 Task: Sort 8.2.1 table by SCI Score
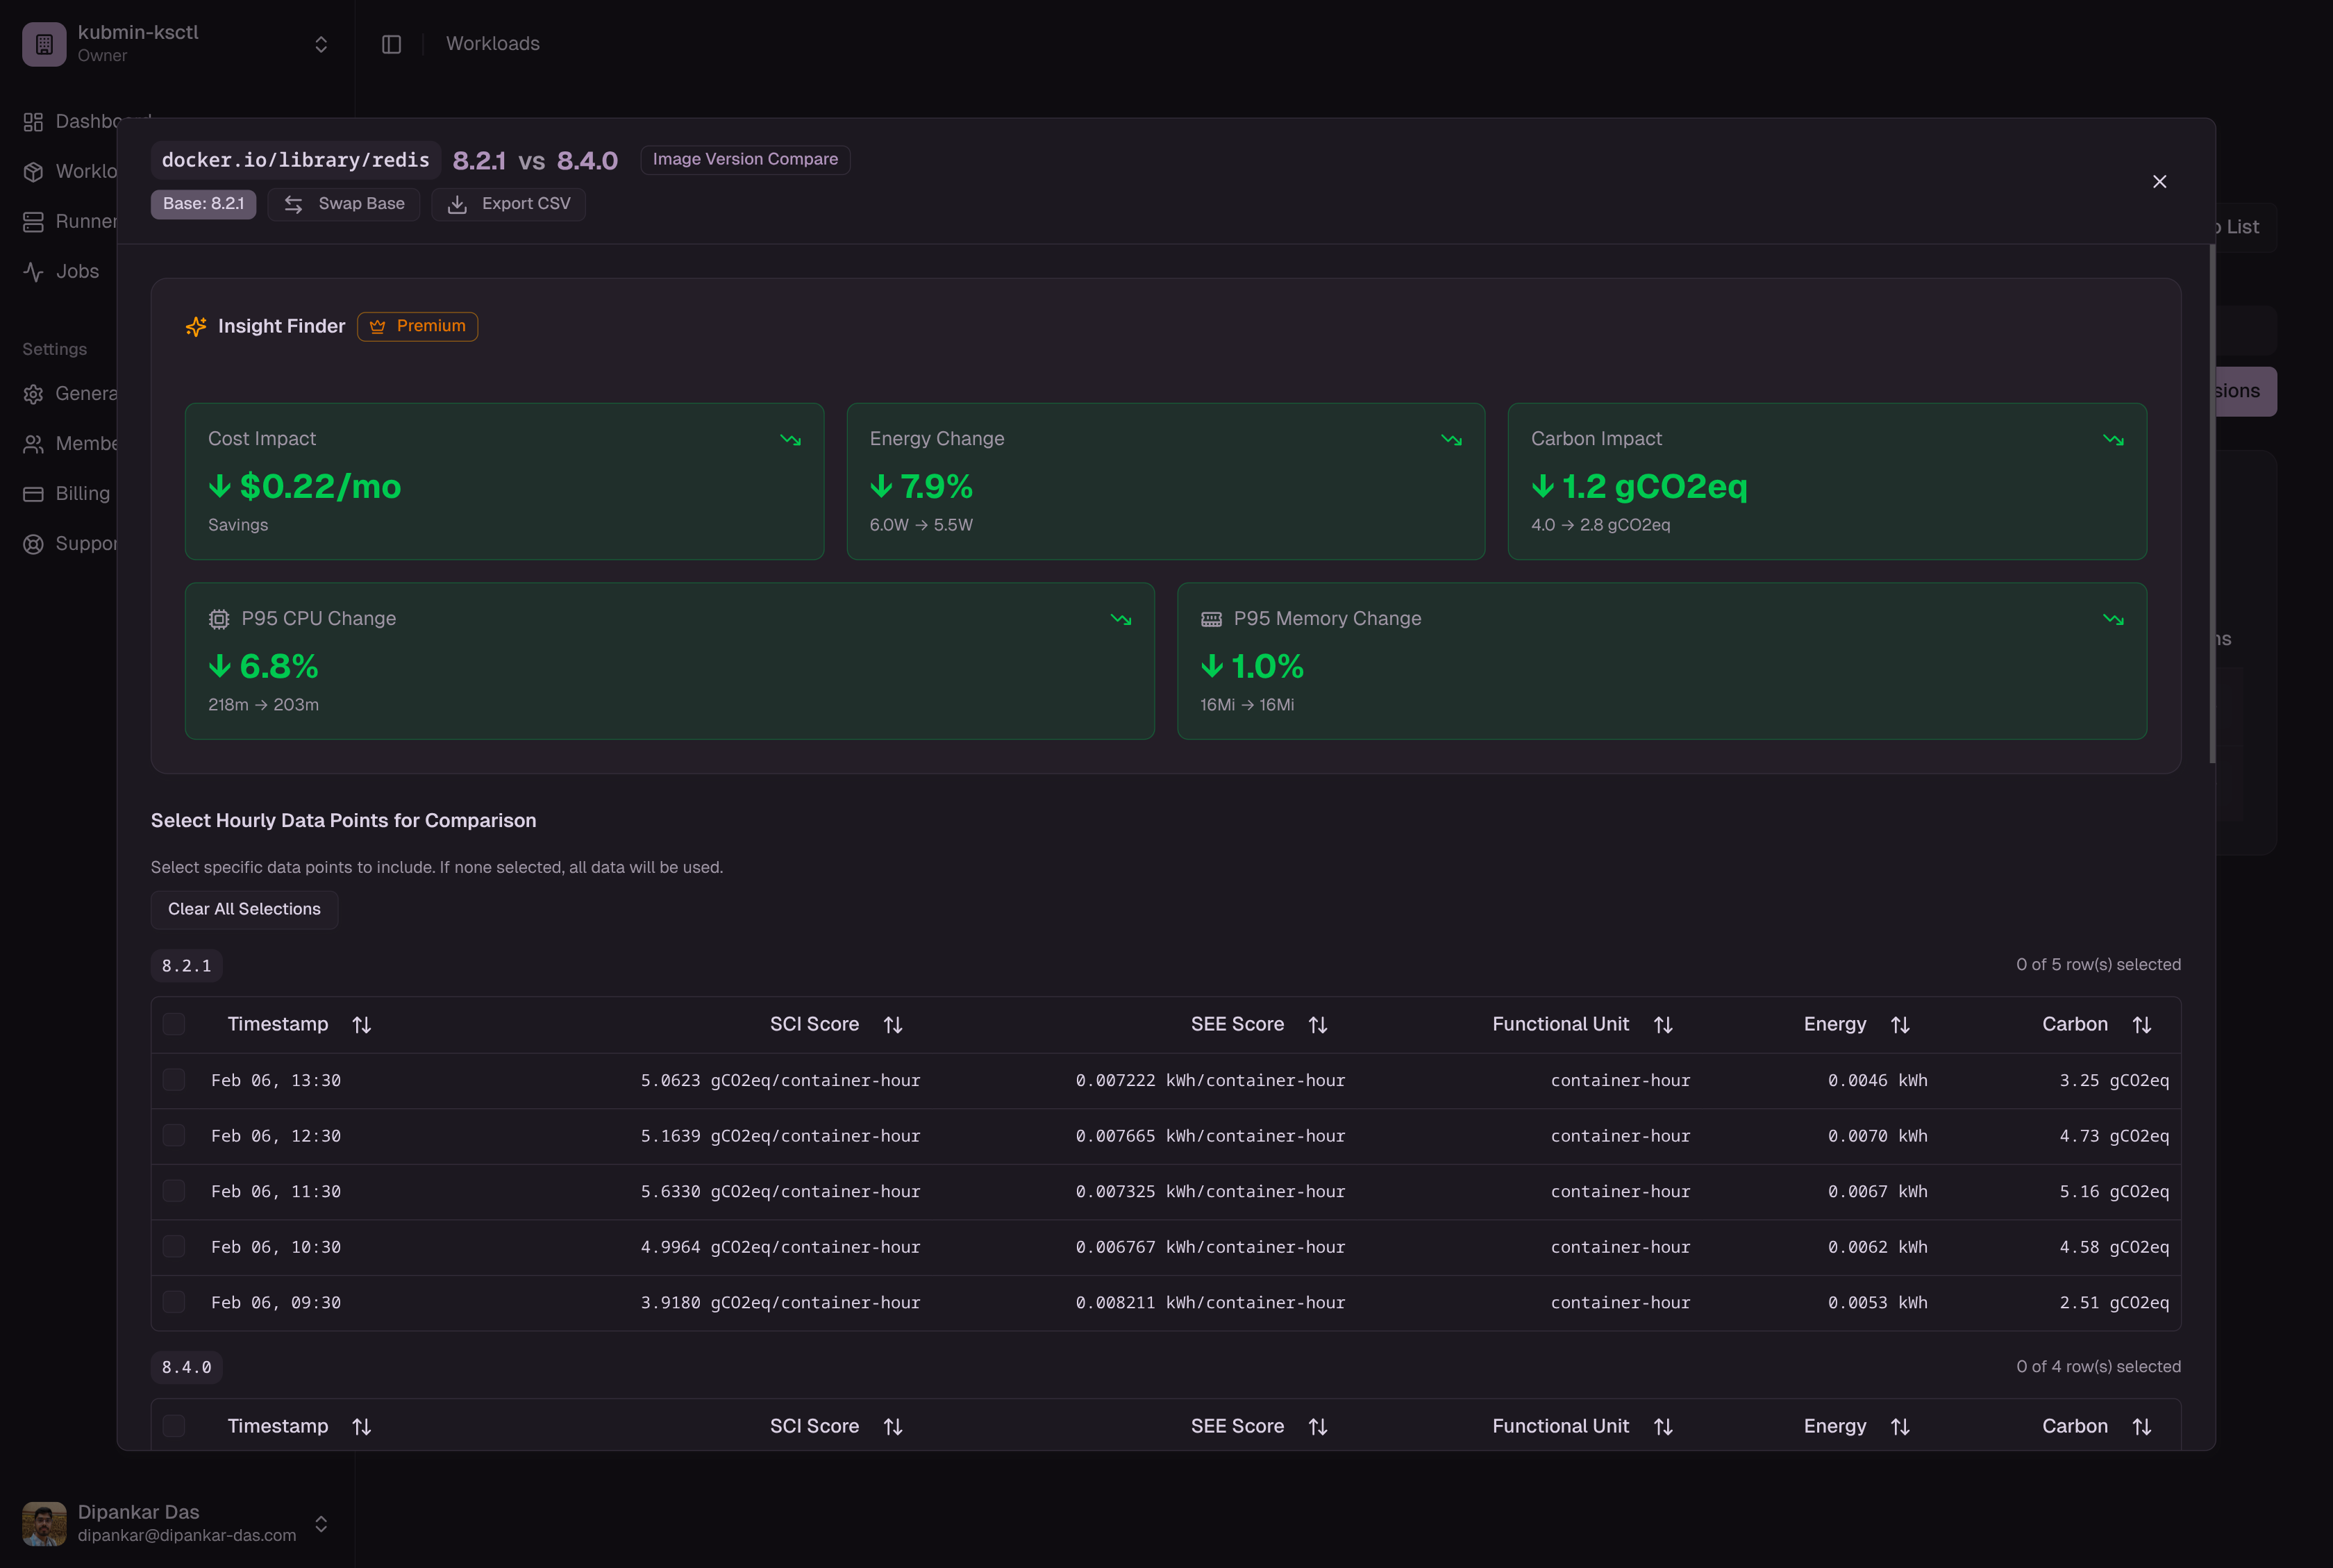point(893,1025)
